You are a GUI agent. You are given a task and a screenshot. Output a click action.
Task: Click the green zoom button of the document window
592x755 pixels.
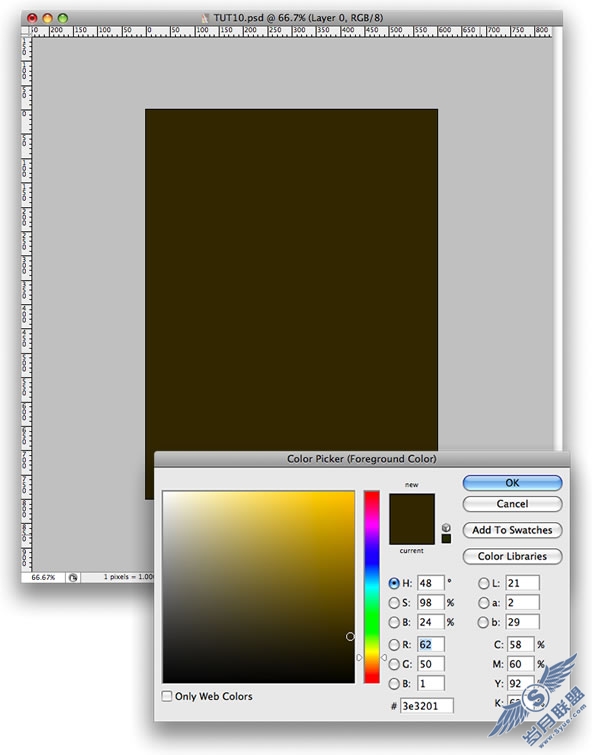tap(63, 18)
